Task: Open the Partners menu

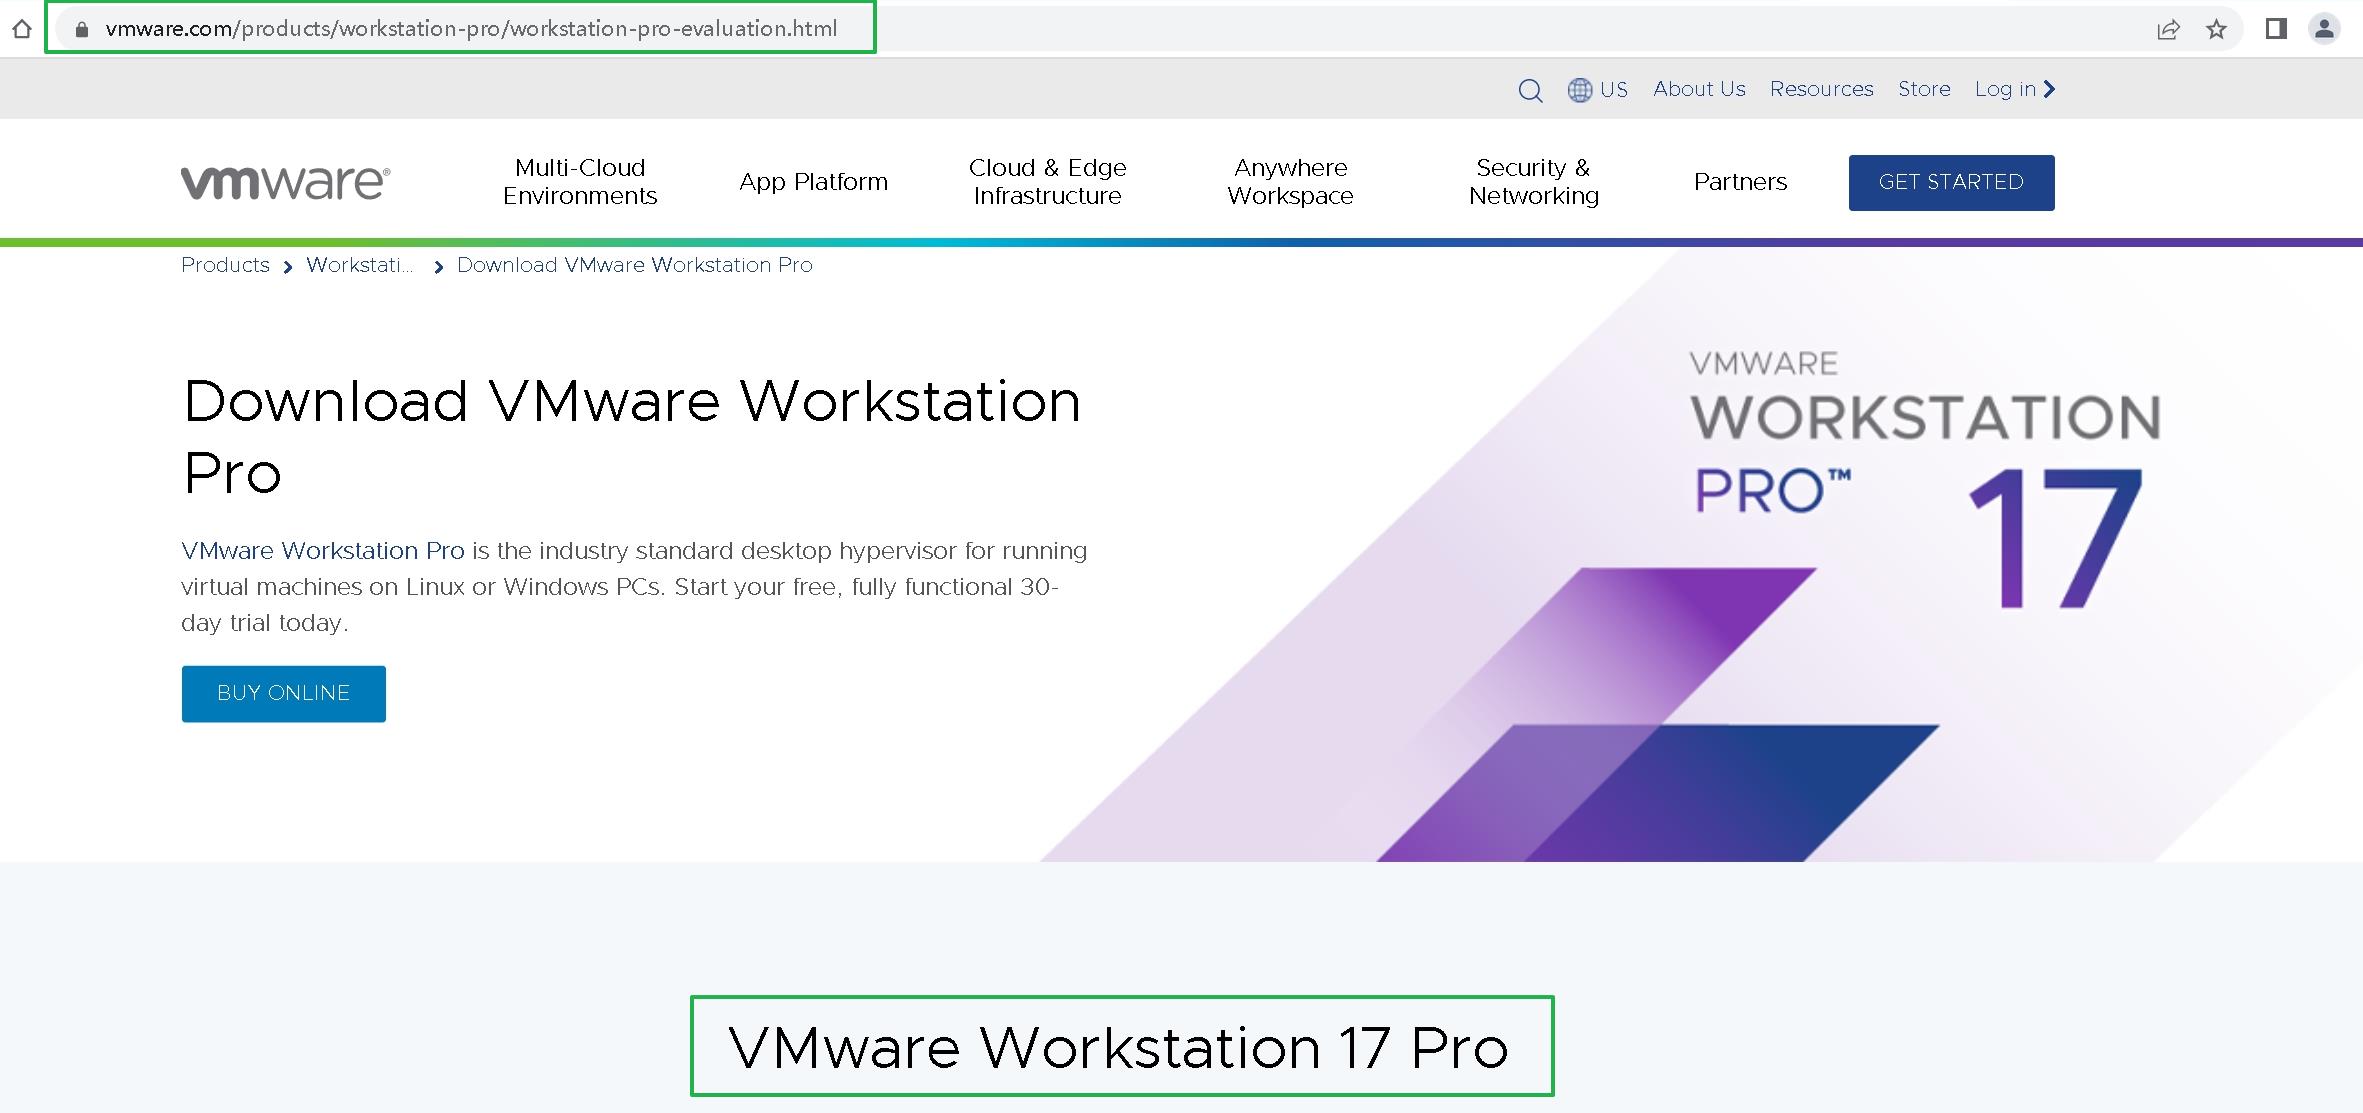Action: [1740, 182]
